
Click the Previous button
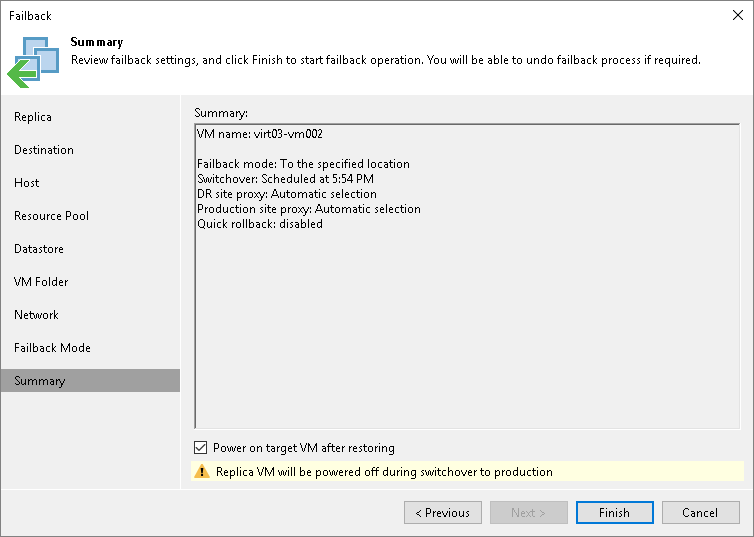click(442, 513)
